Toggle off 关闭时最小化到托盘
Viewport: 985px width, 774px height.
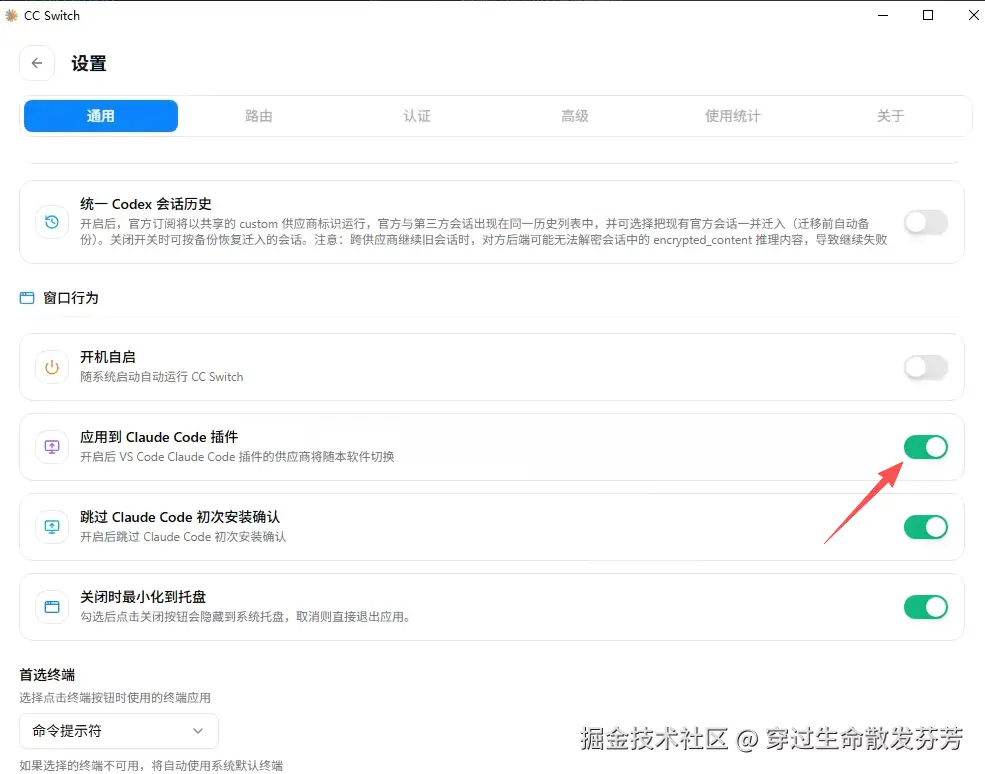[x=925, y=607]
